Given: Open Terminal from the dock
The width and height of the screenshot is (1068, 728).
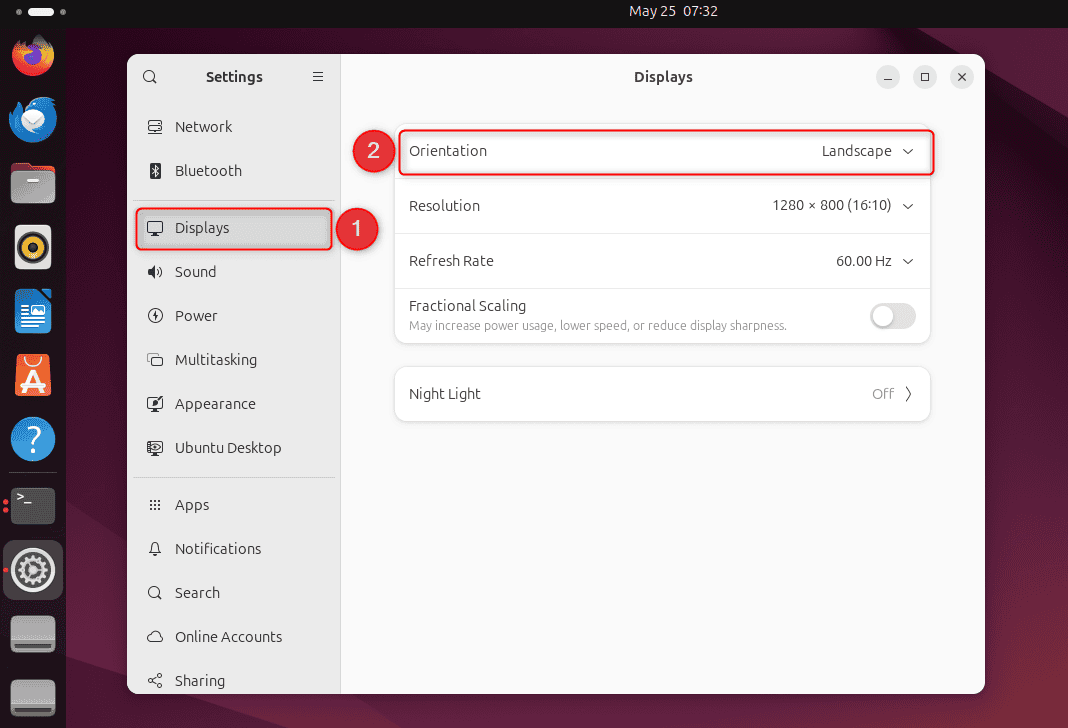Looking at the screenshot, I should point(33,506).
